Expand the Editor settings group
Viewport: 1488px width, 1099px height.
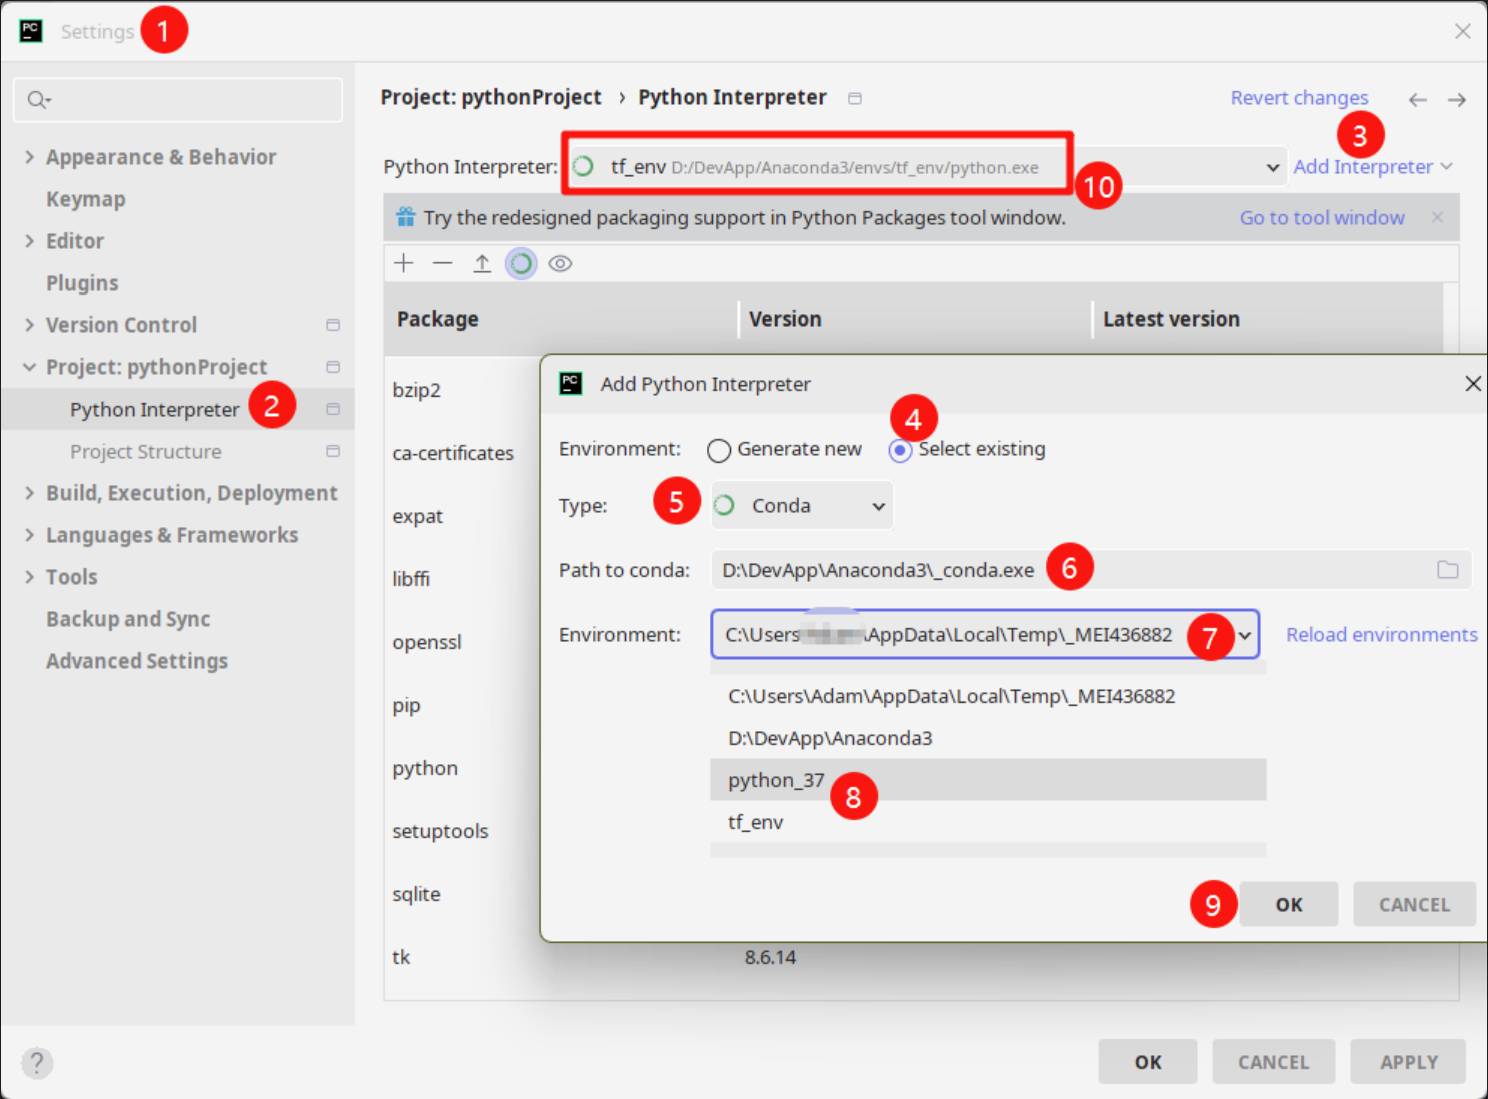coord(29,241)
